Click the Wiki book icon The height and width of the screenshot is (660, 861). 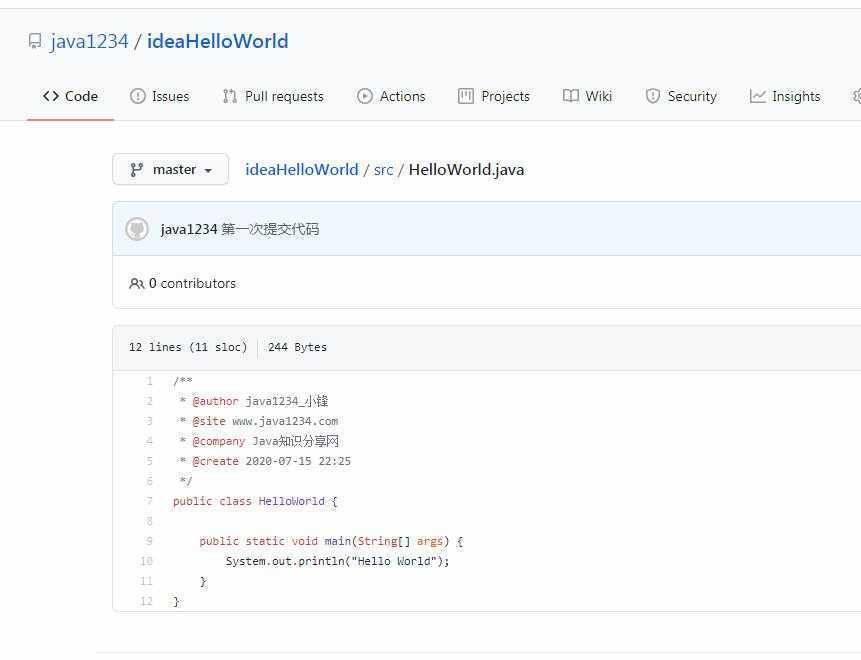571,96
